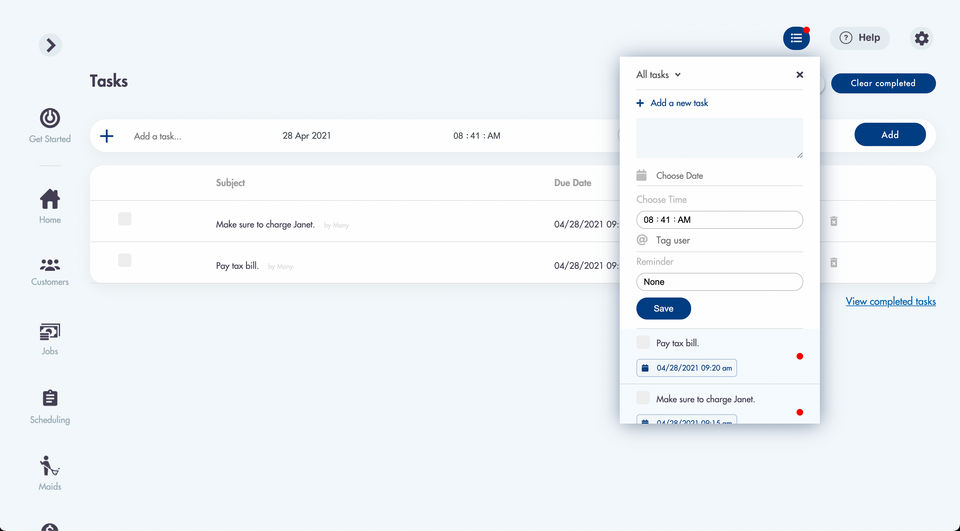Expand the sidebar with the chevron arrow
Viewport: 960px width, 531px height.
click(x=50, y=45)
